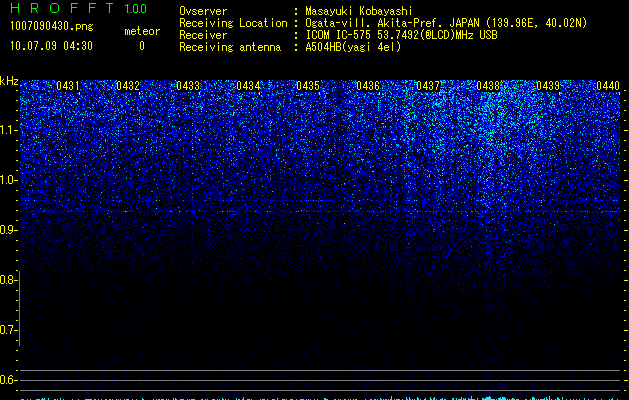The height and width of the screenshot is (400, 629).
Task: Click the 0.8 frequency axis label
Action: pos(8,280)
